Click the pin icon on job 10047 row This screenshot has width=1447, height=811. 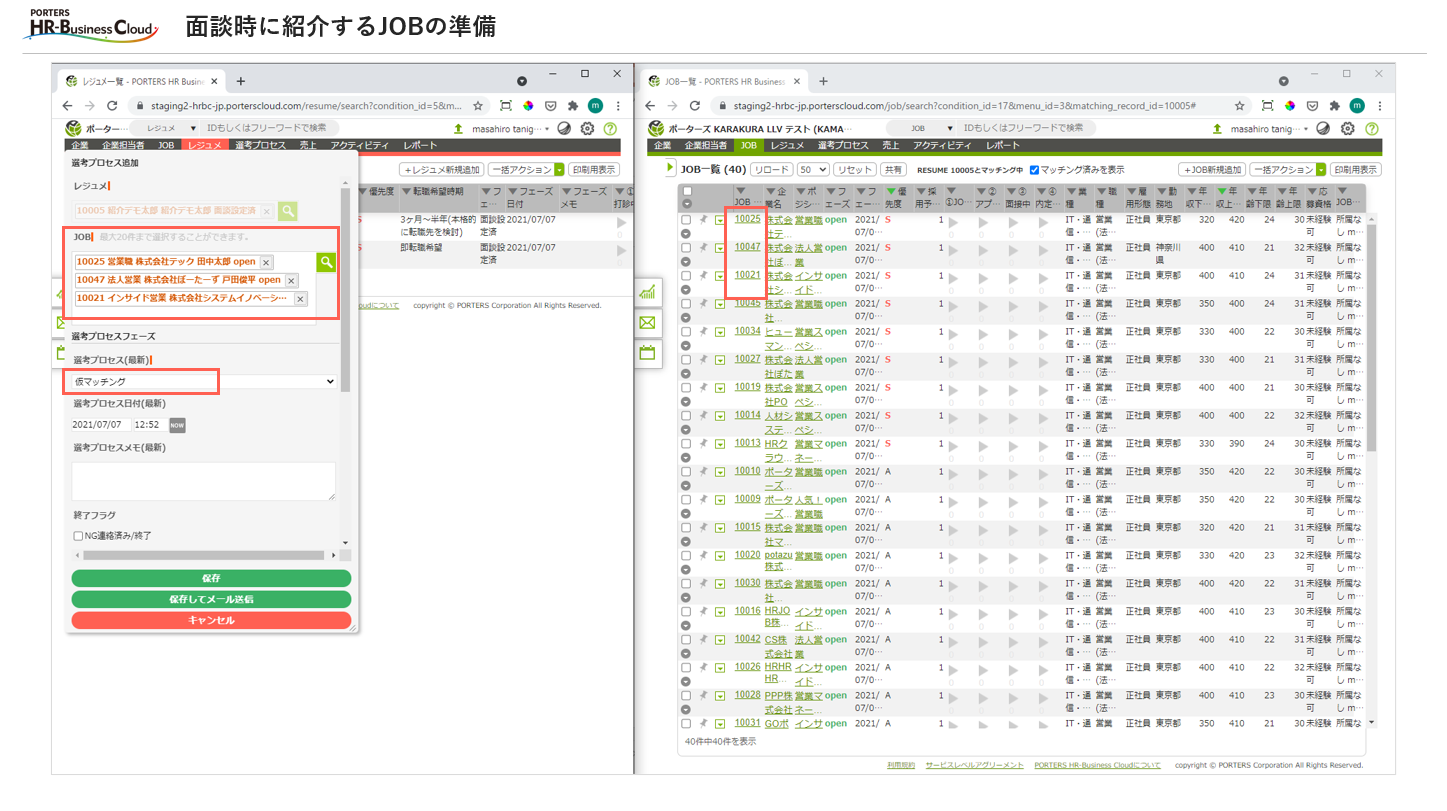[704, 248]
